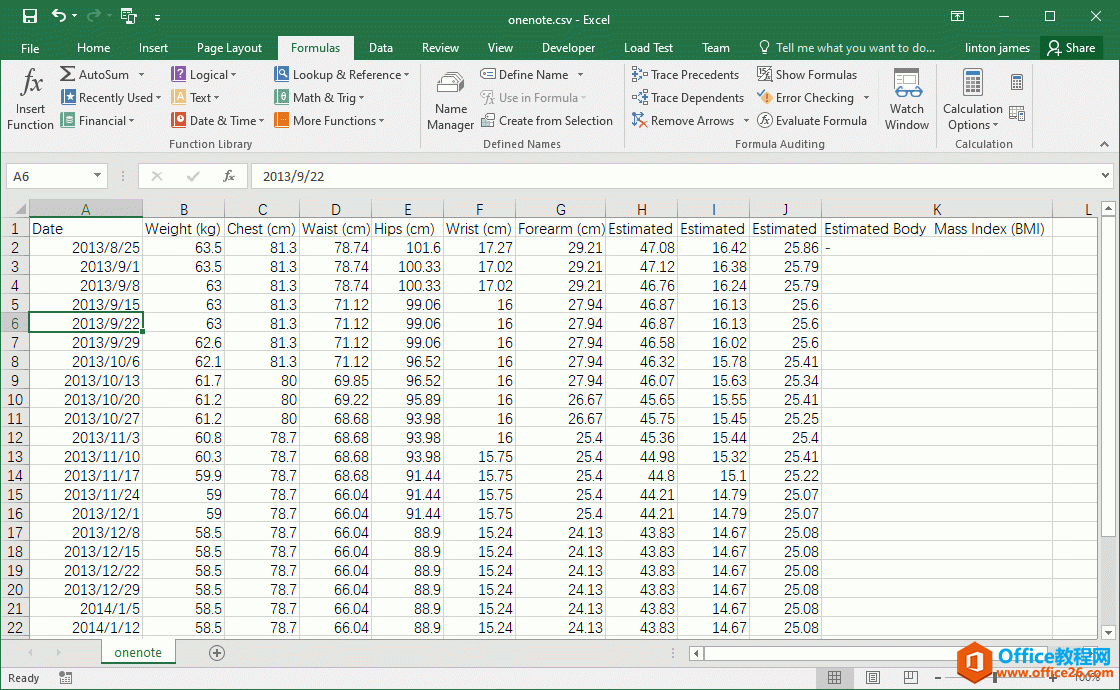Switch to Normal view in status bar
Viewport: 1120px width, 690px height.
[834, 678]
